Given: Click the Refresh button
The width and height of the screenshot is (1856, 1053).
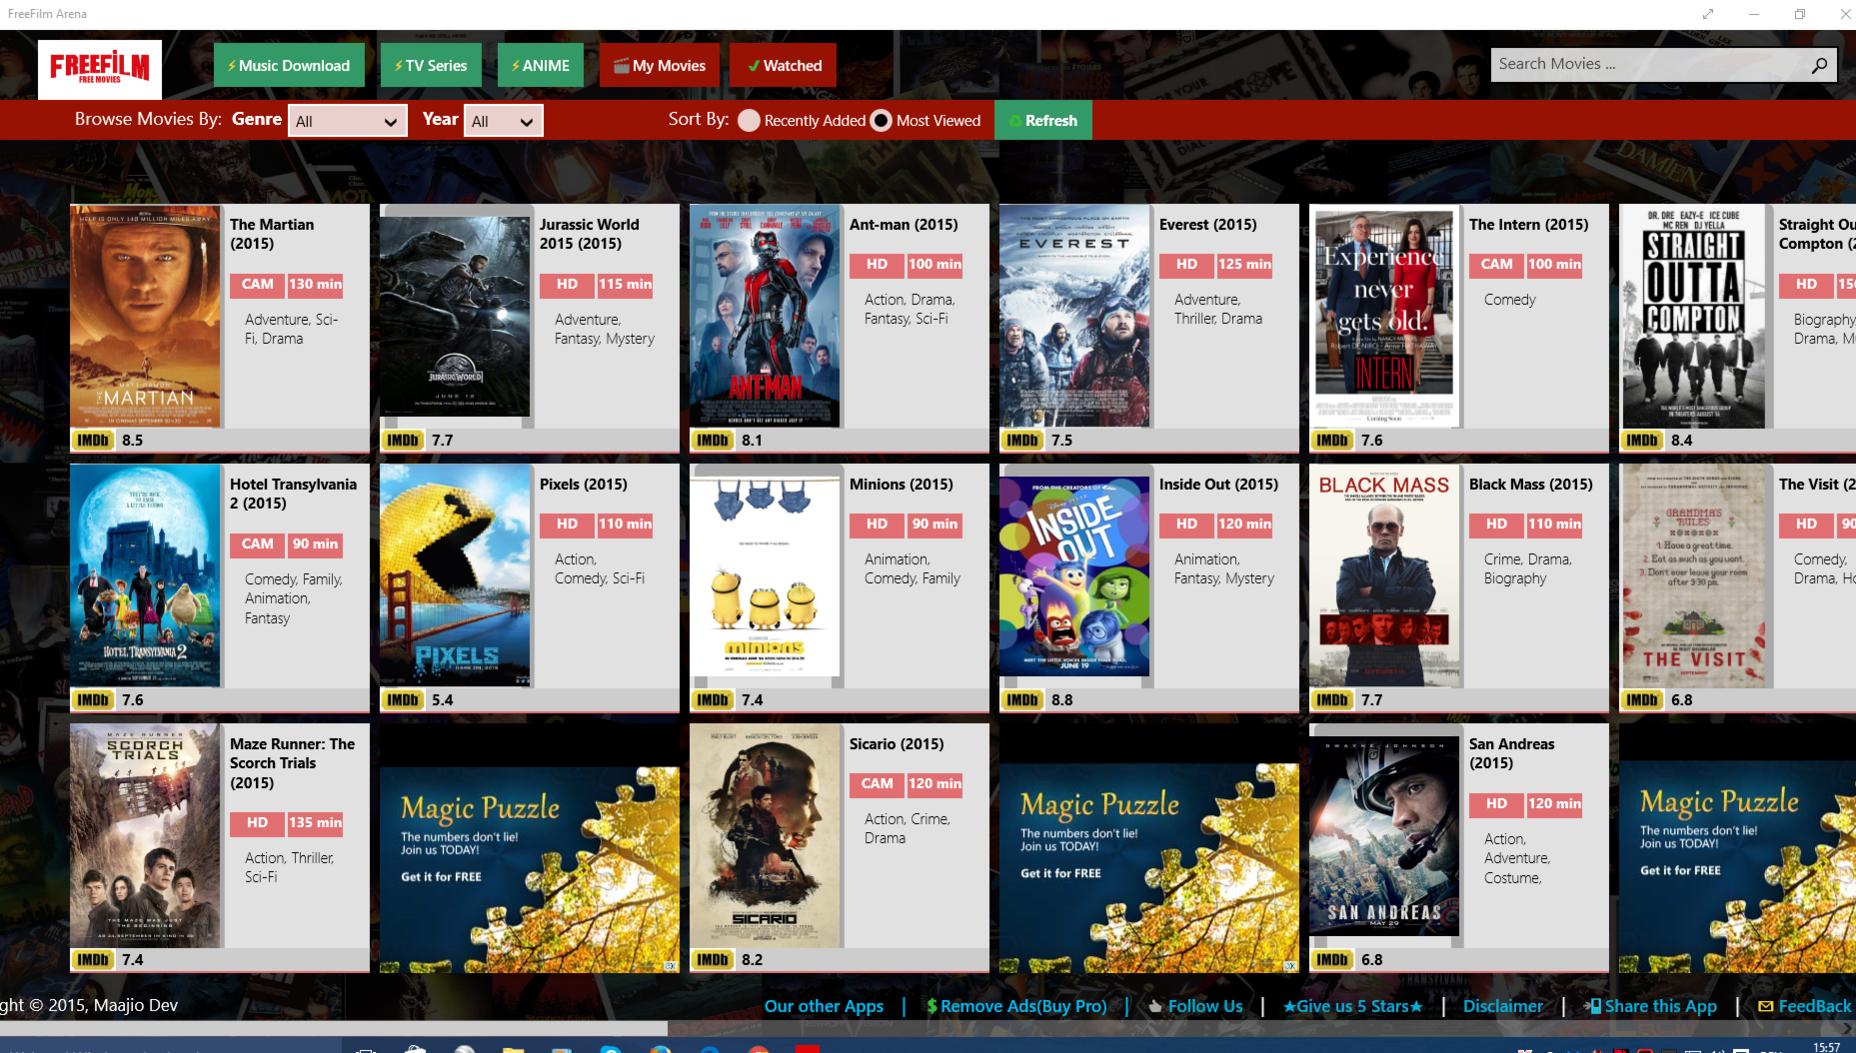Looking at the screenshot, I should (1043, 120).
